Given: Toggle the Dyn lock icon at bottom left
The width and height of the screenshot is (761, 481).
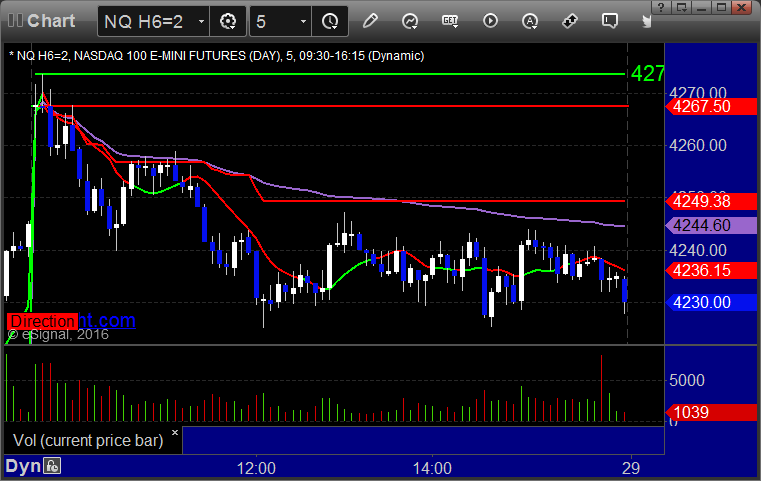Looking at the screenshot, I should [x=52, y=466].
